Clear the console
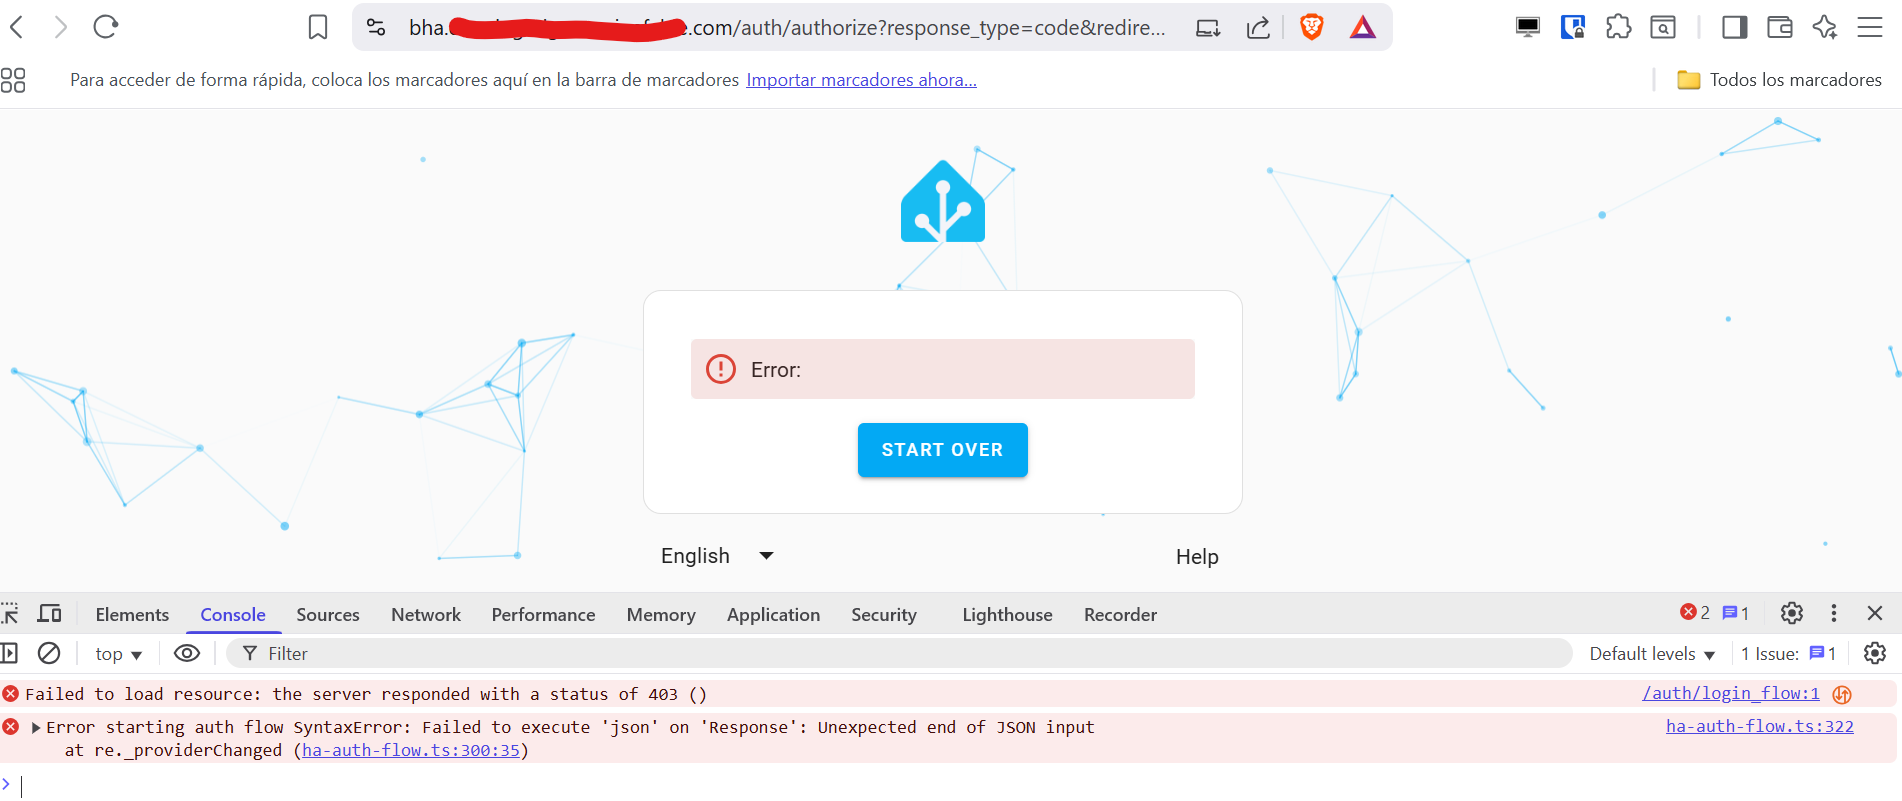Image resolution: width=1902 pixels, height=801 pixels. pos(49,653)
